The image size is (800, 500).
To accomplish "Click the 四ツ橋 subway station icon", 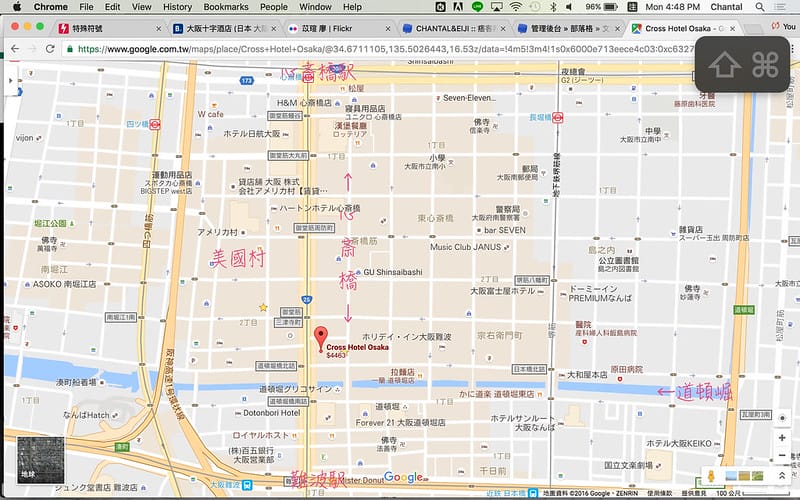I will [x=155, y=124].
